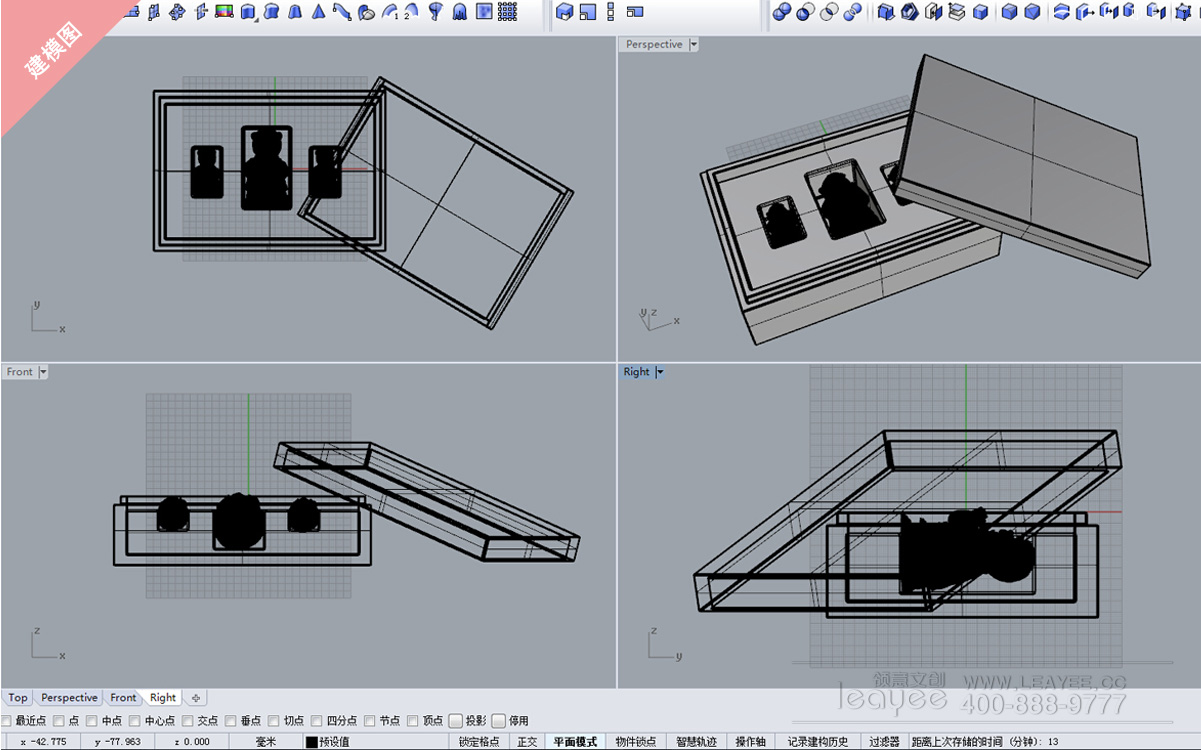Check the 四分点 object snap option
This screenshot has width=1201, height=750.
tap(317, 721)
